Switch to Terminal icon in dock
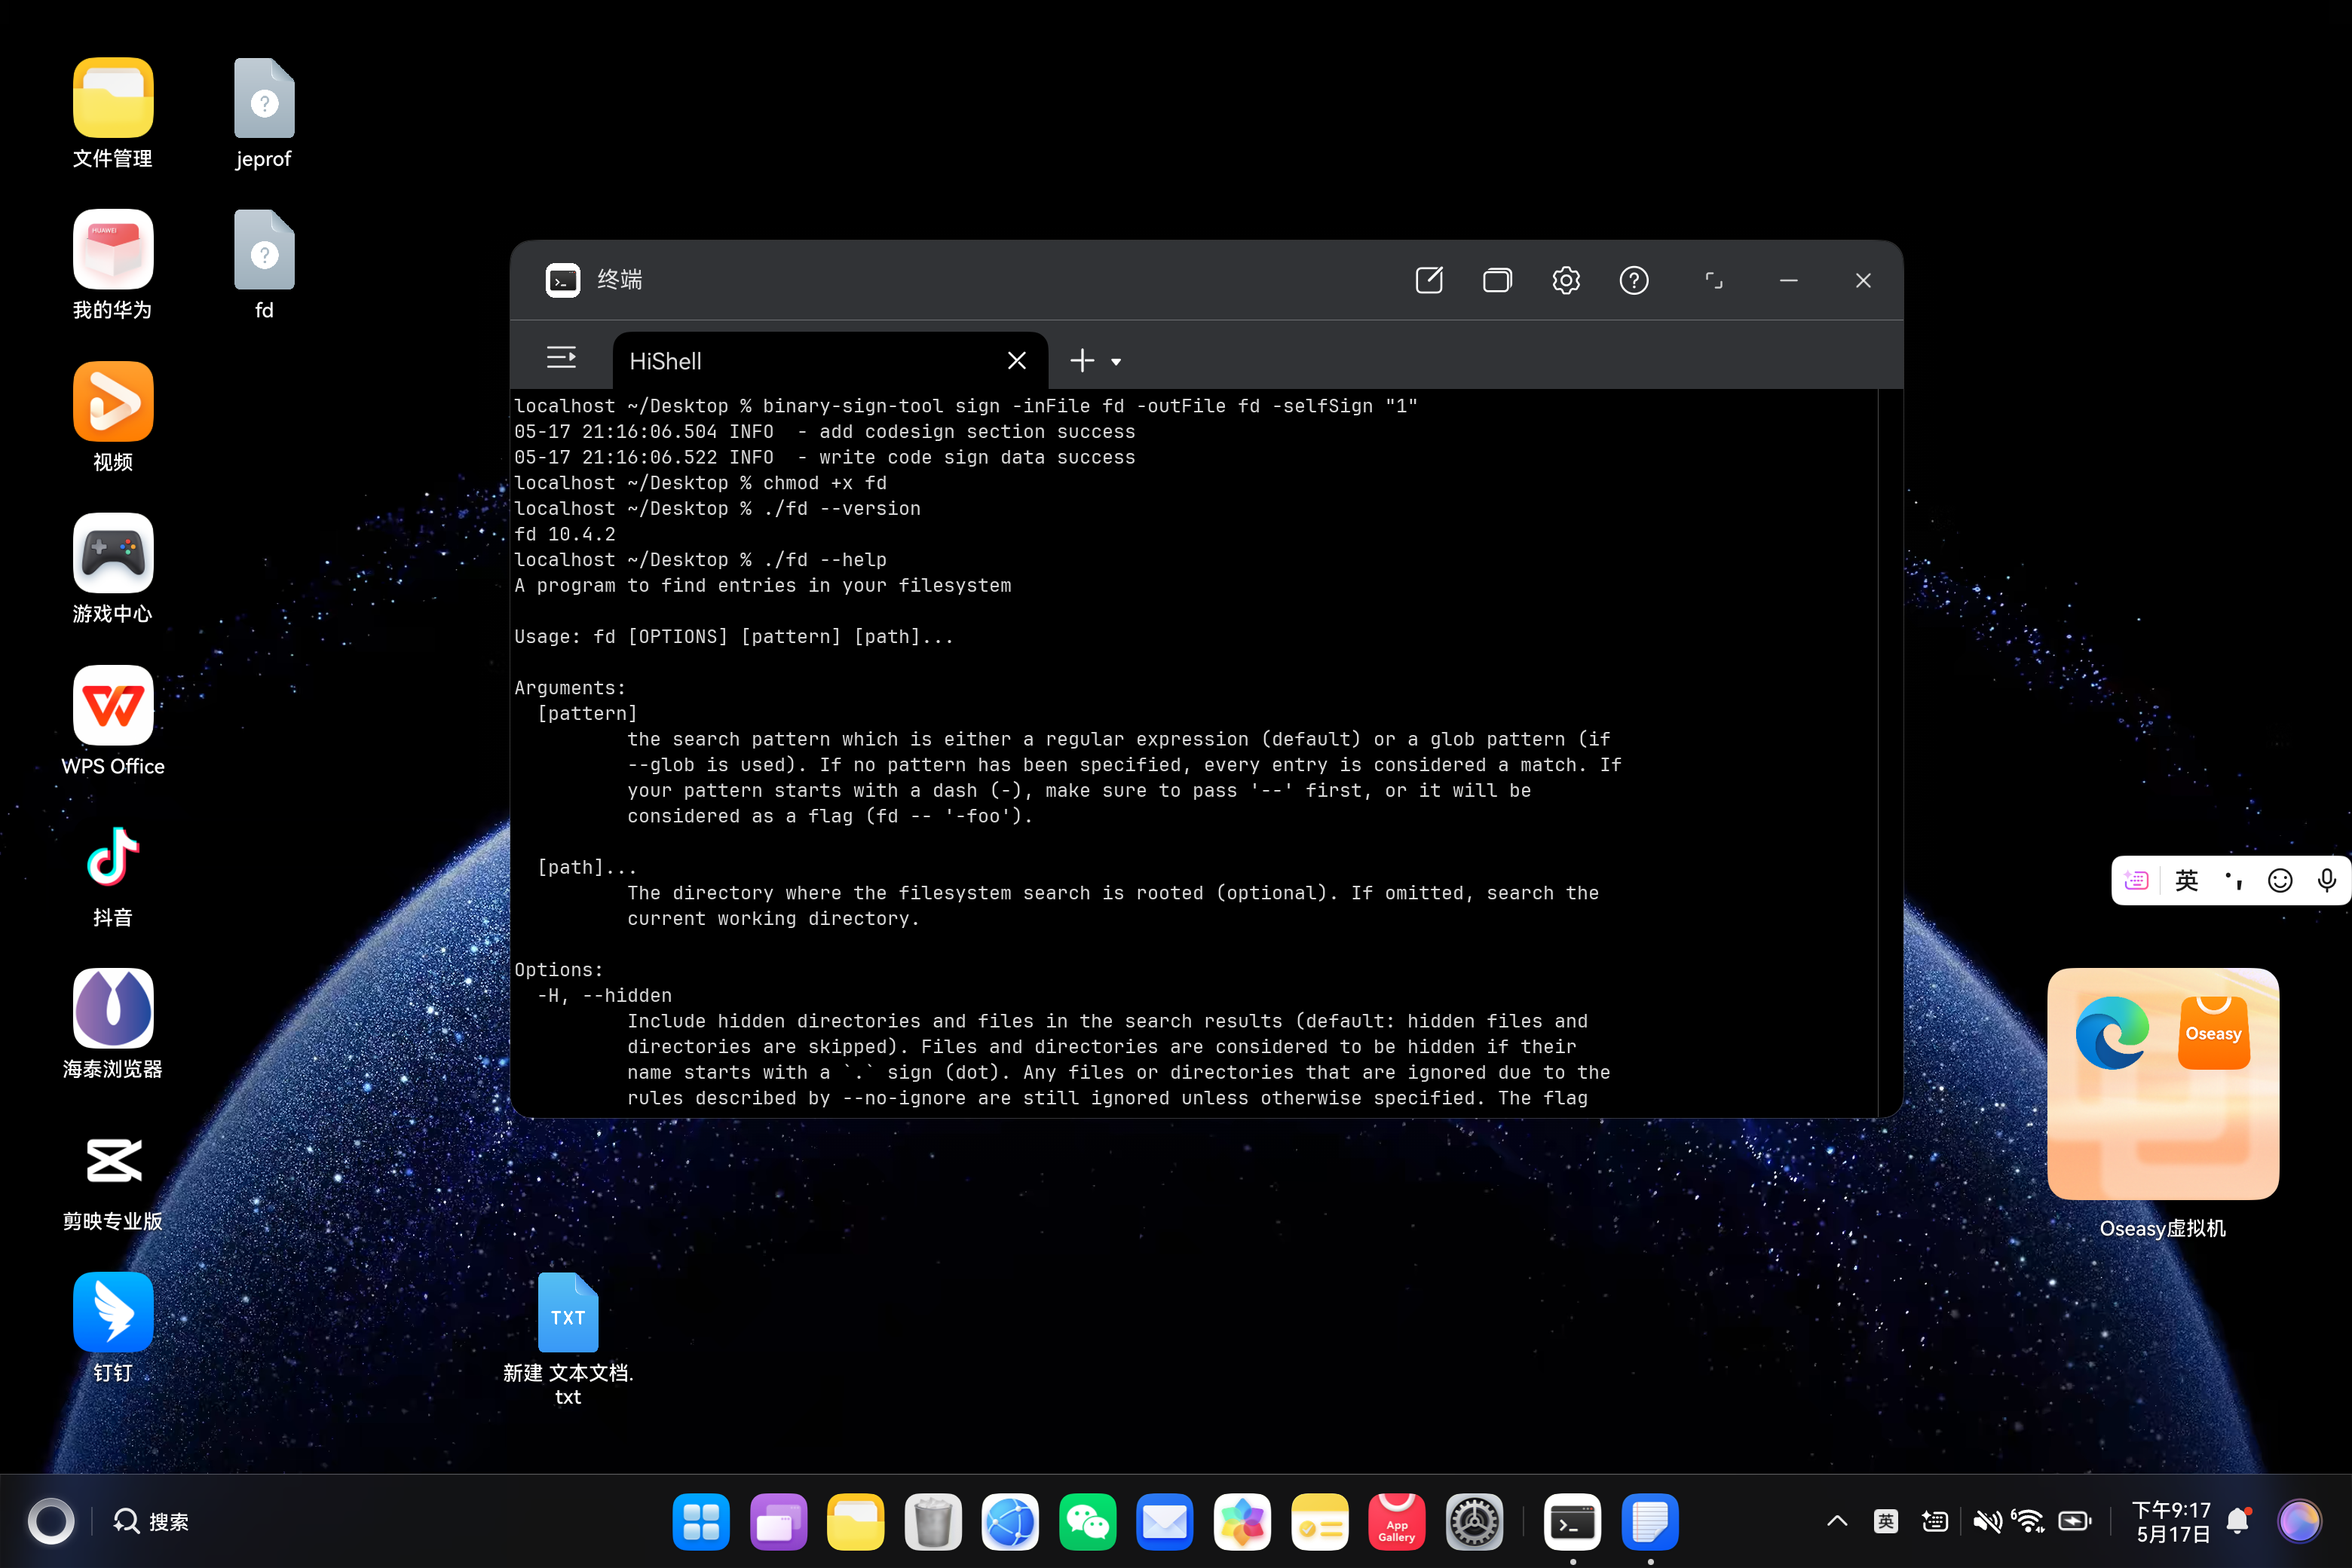Viewport: 2352px width, 1568px height. (1573, 1522)
